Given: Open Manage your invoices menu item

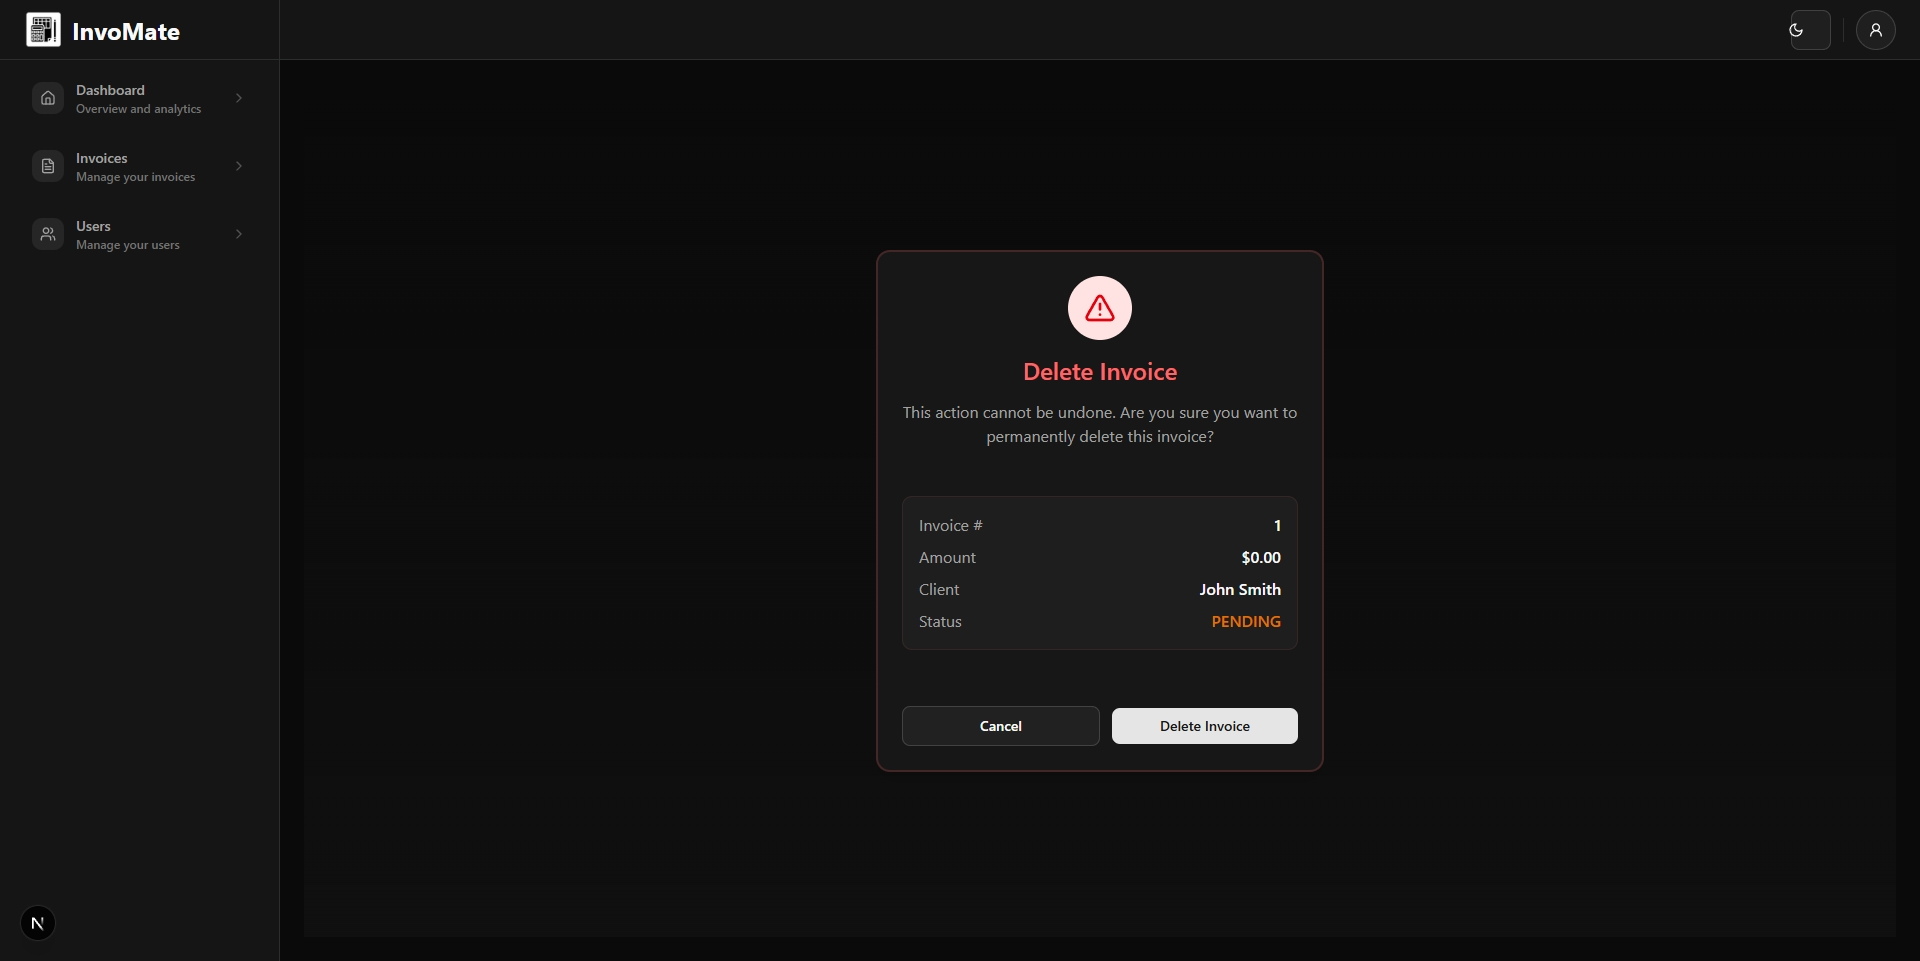Looking at the screenshot, I should point(135,167).
